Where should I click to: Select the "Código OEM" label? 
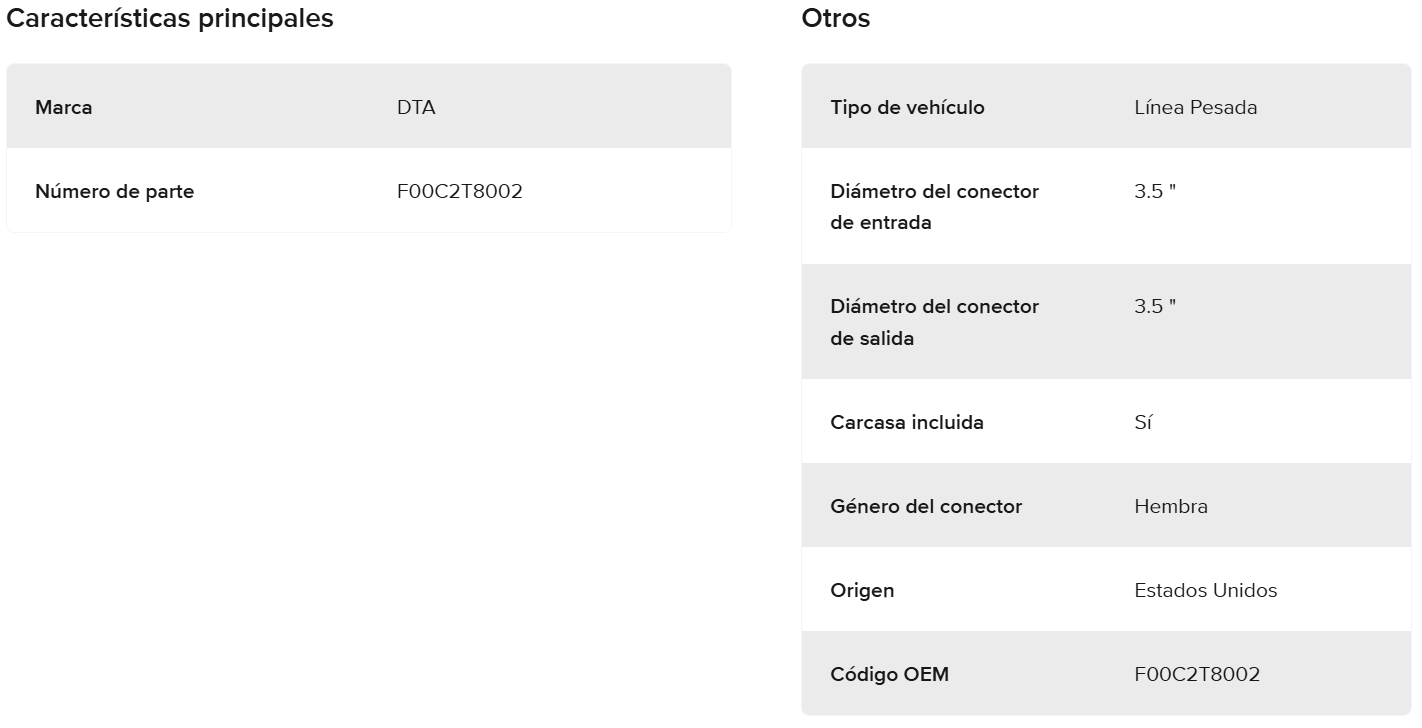pos(889,674)
